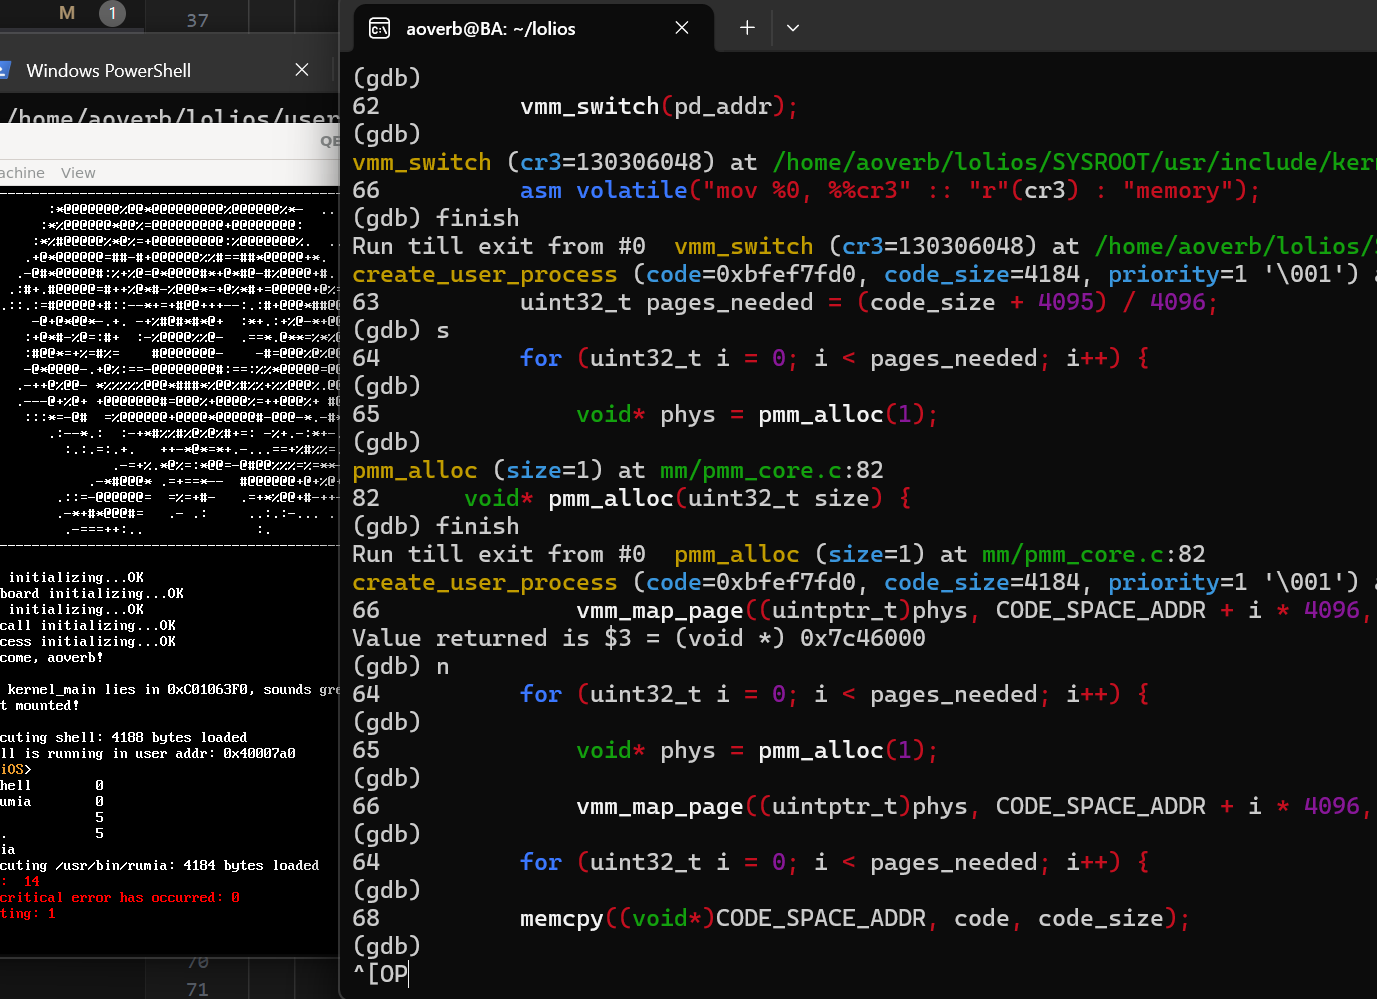
Task: Click the red critical error message in QEMU
Action: [120, 897]
